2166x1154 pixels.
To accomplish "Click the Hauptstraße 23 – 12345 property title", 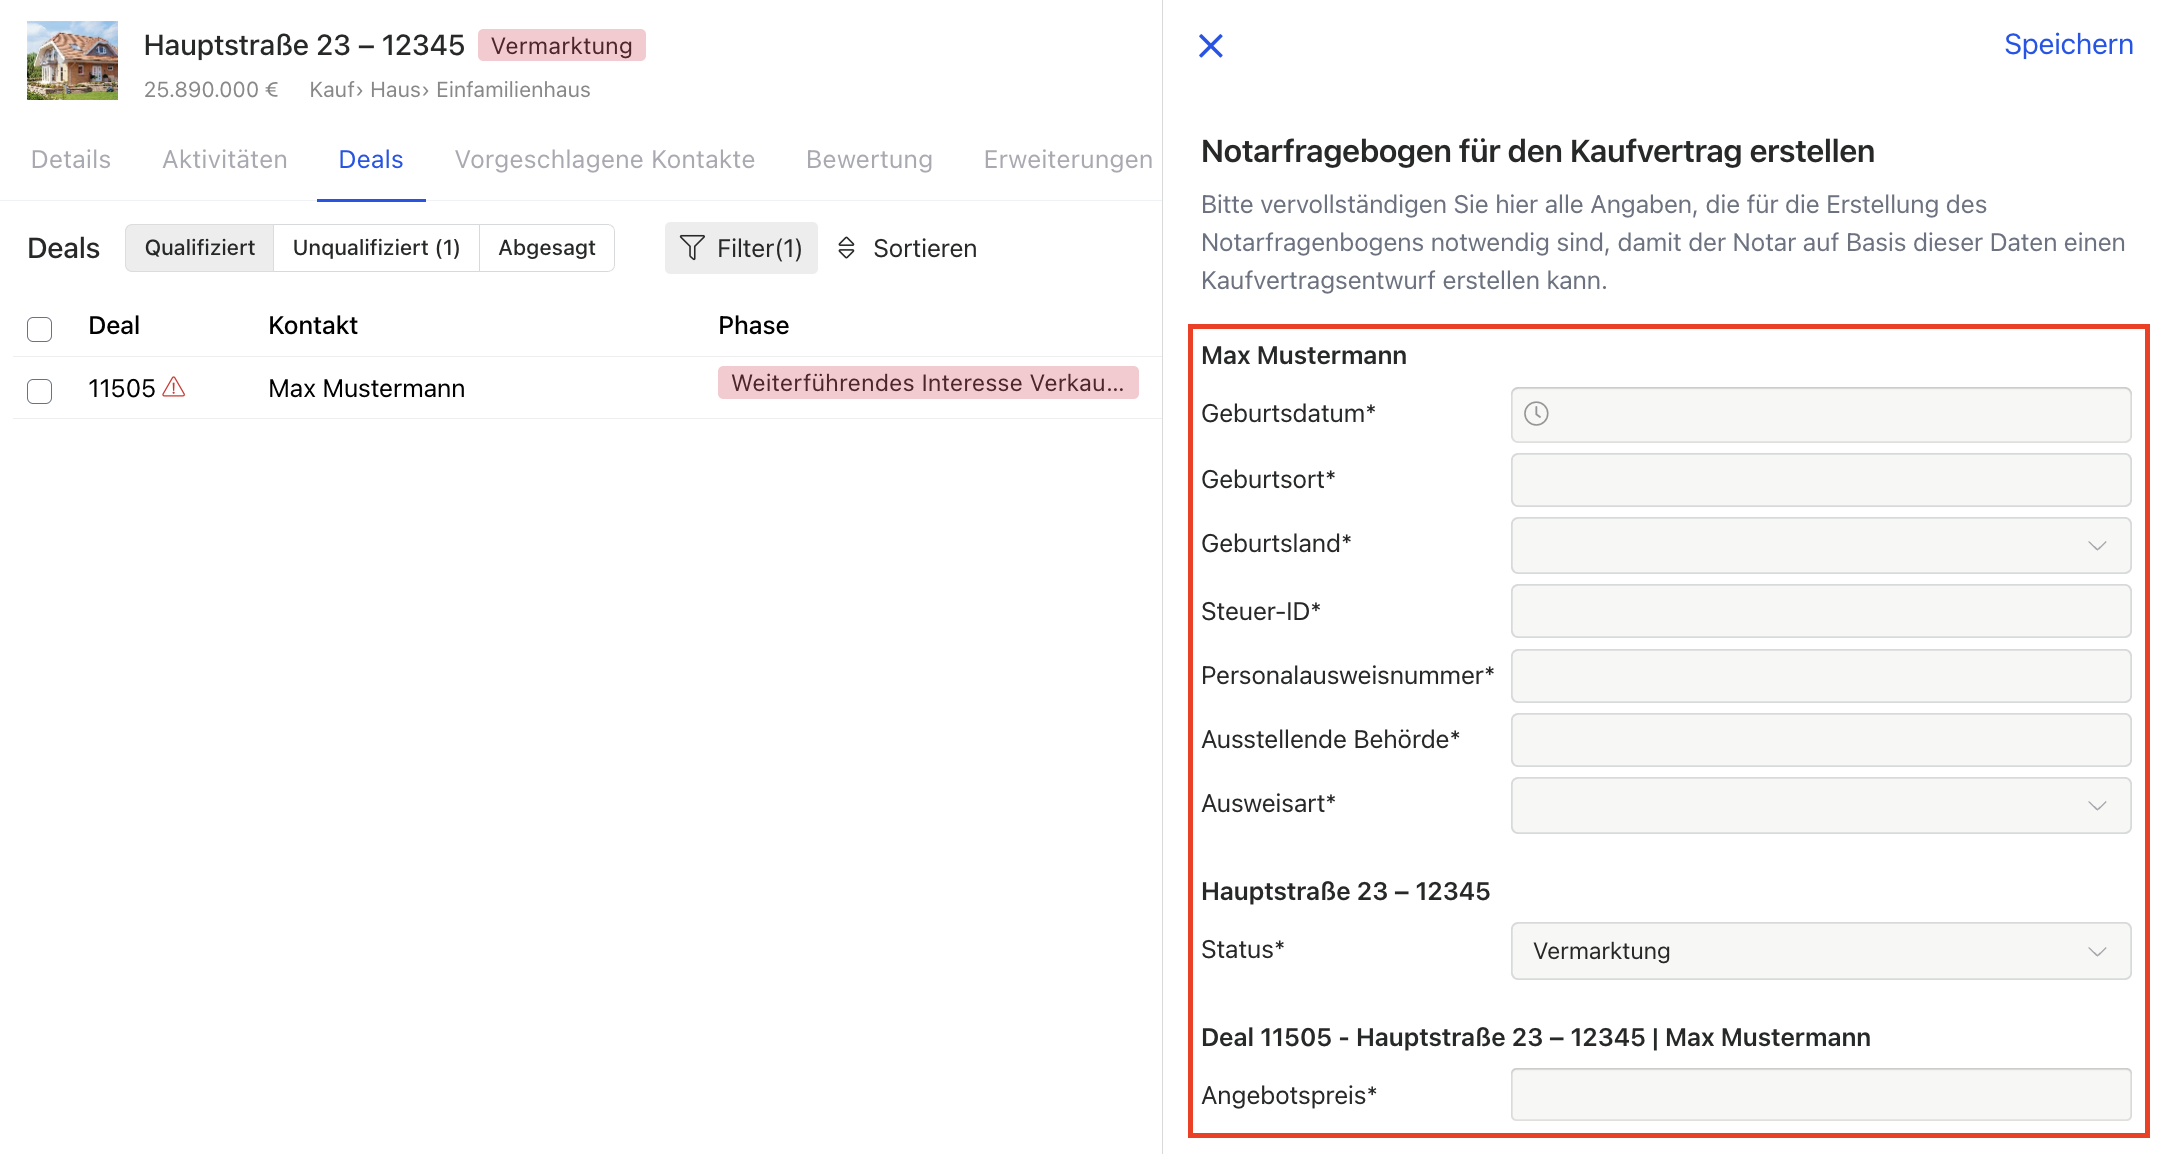I will (304, 45).
